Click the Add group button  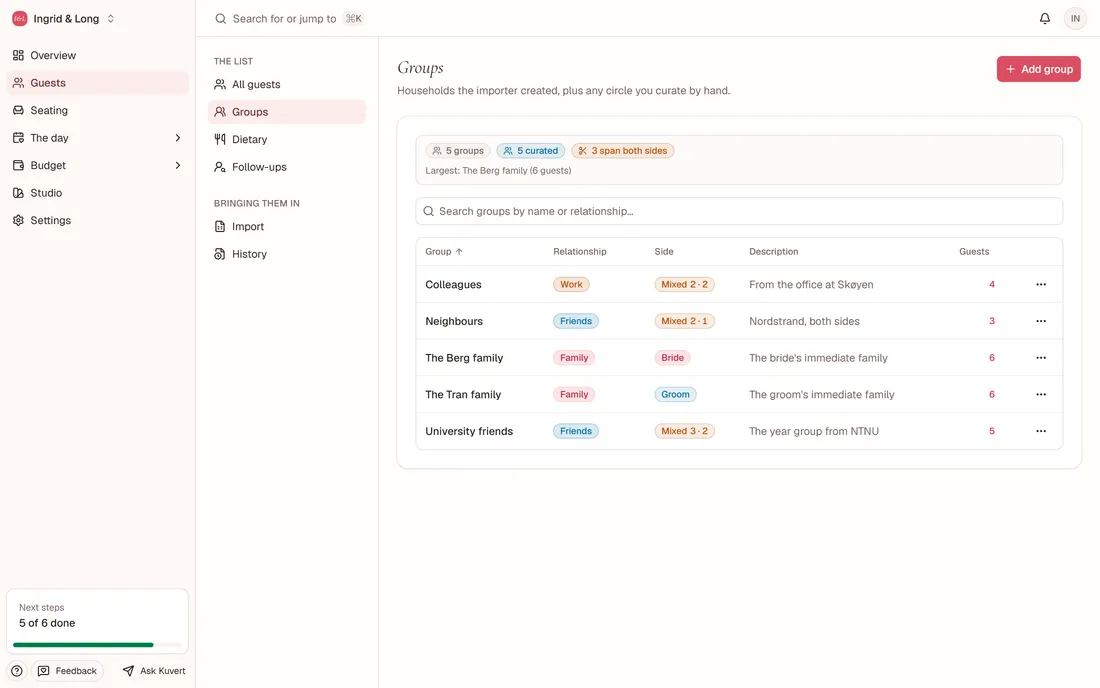(1038, 69)
